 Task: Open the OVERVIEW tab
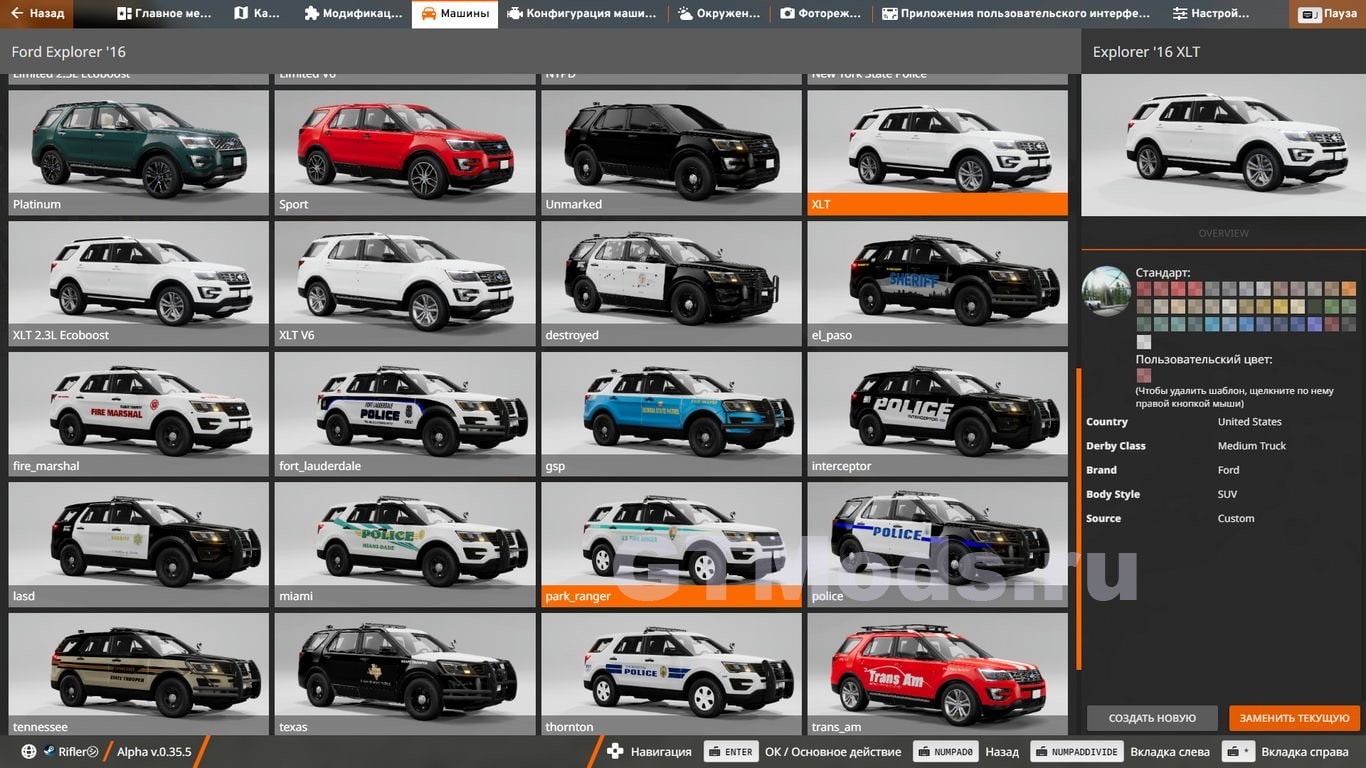click(1224, 233)
